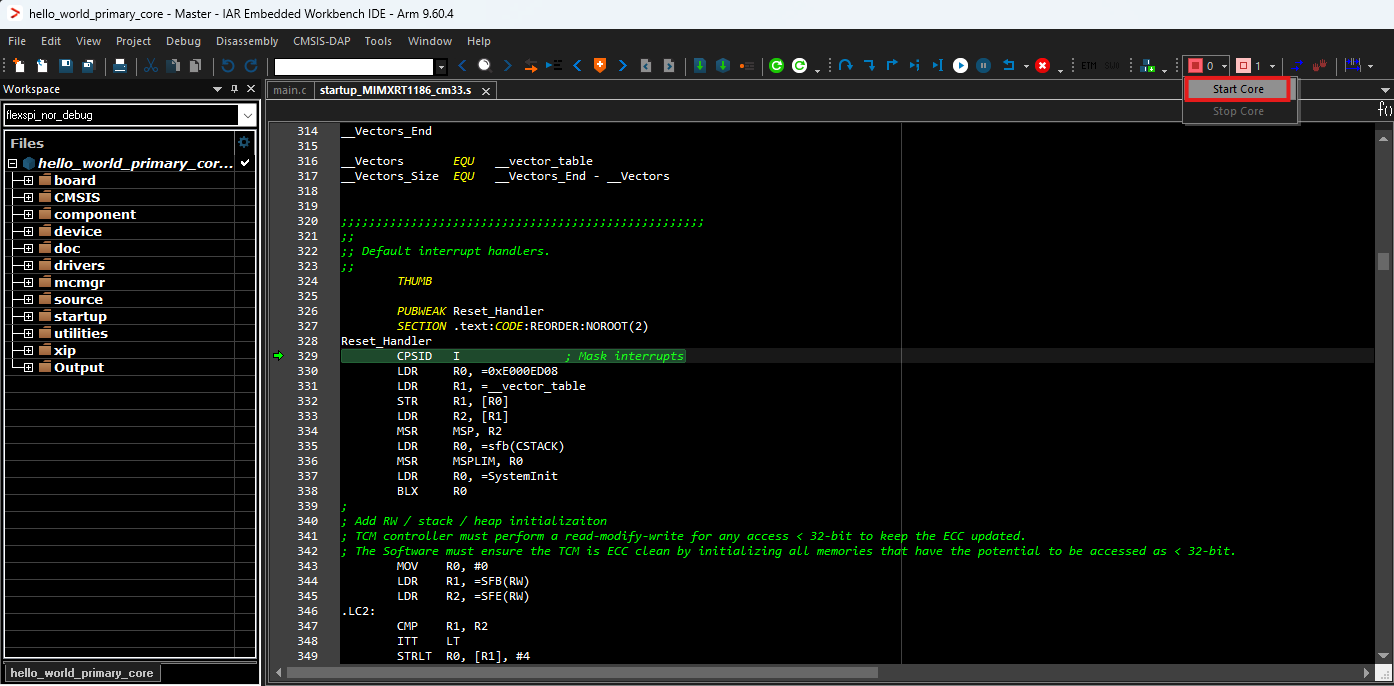1394x686 pixels.
Task: Open the flexspi_nor_debug configuration dropdown
Action: pos(247,115)
